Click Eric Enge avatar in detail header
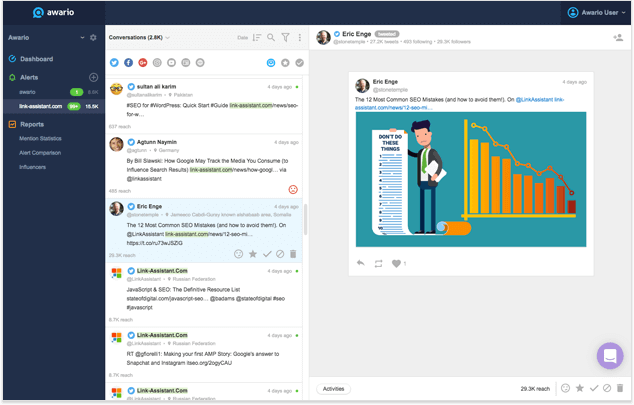The height and width of the screenshot is (405, 634). tap(323, 38)
